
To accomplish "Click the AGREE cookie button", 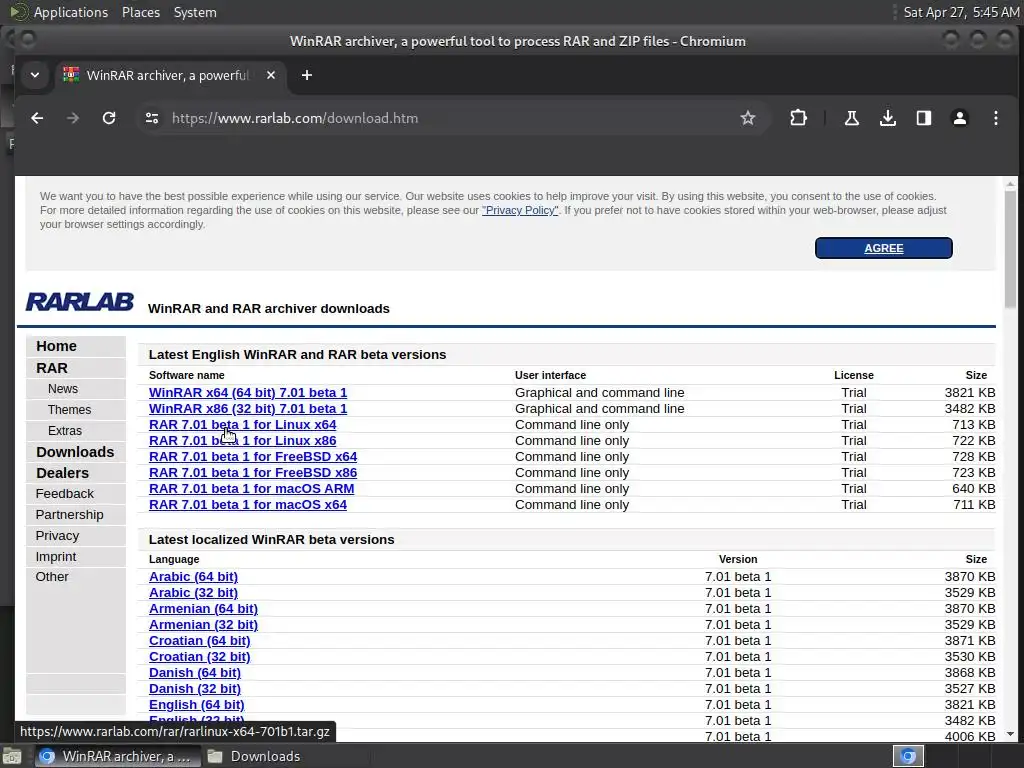I will [x=883, y=248].
